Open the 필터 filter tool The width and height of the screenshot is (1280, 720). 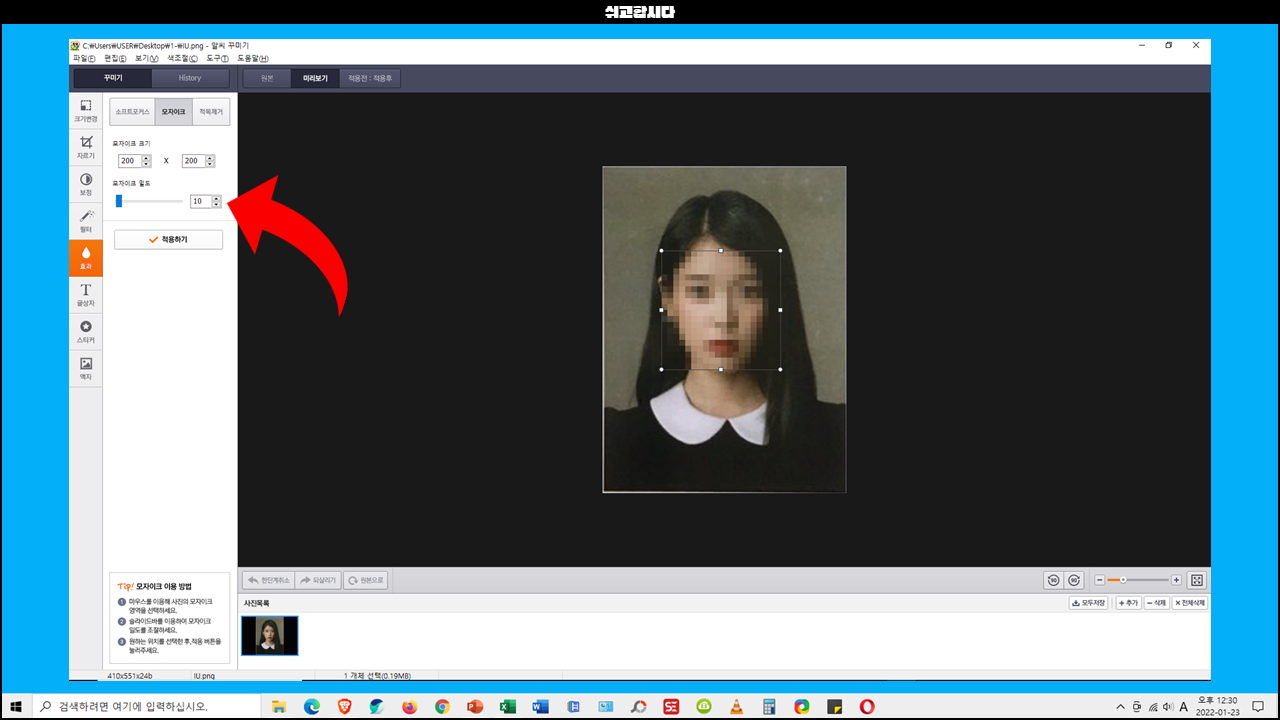(x=86, y=222)
